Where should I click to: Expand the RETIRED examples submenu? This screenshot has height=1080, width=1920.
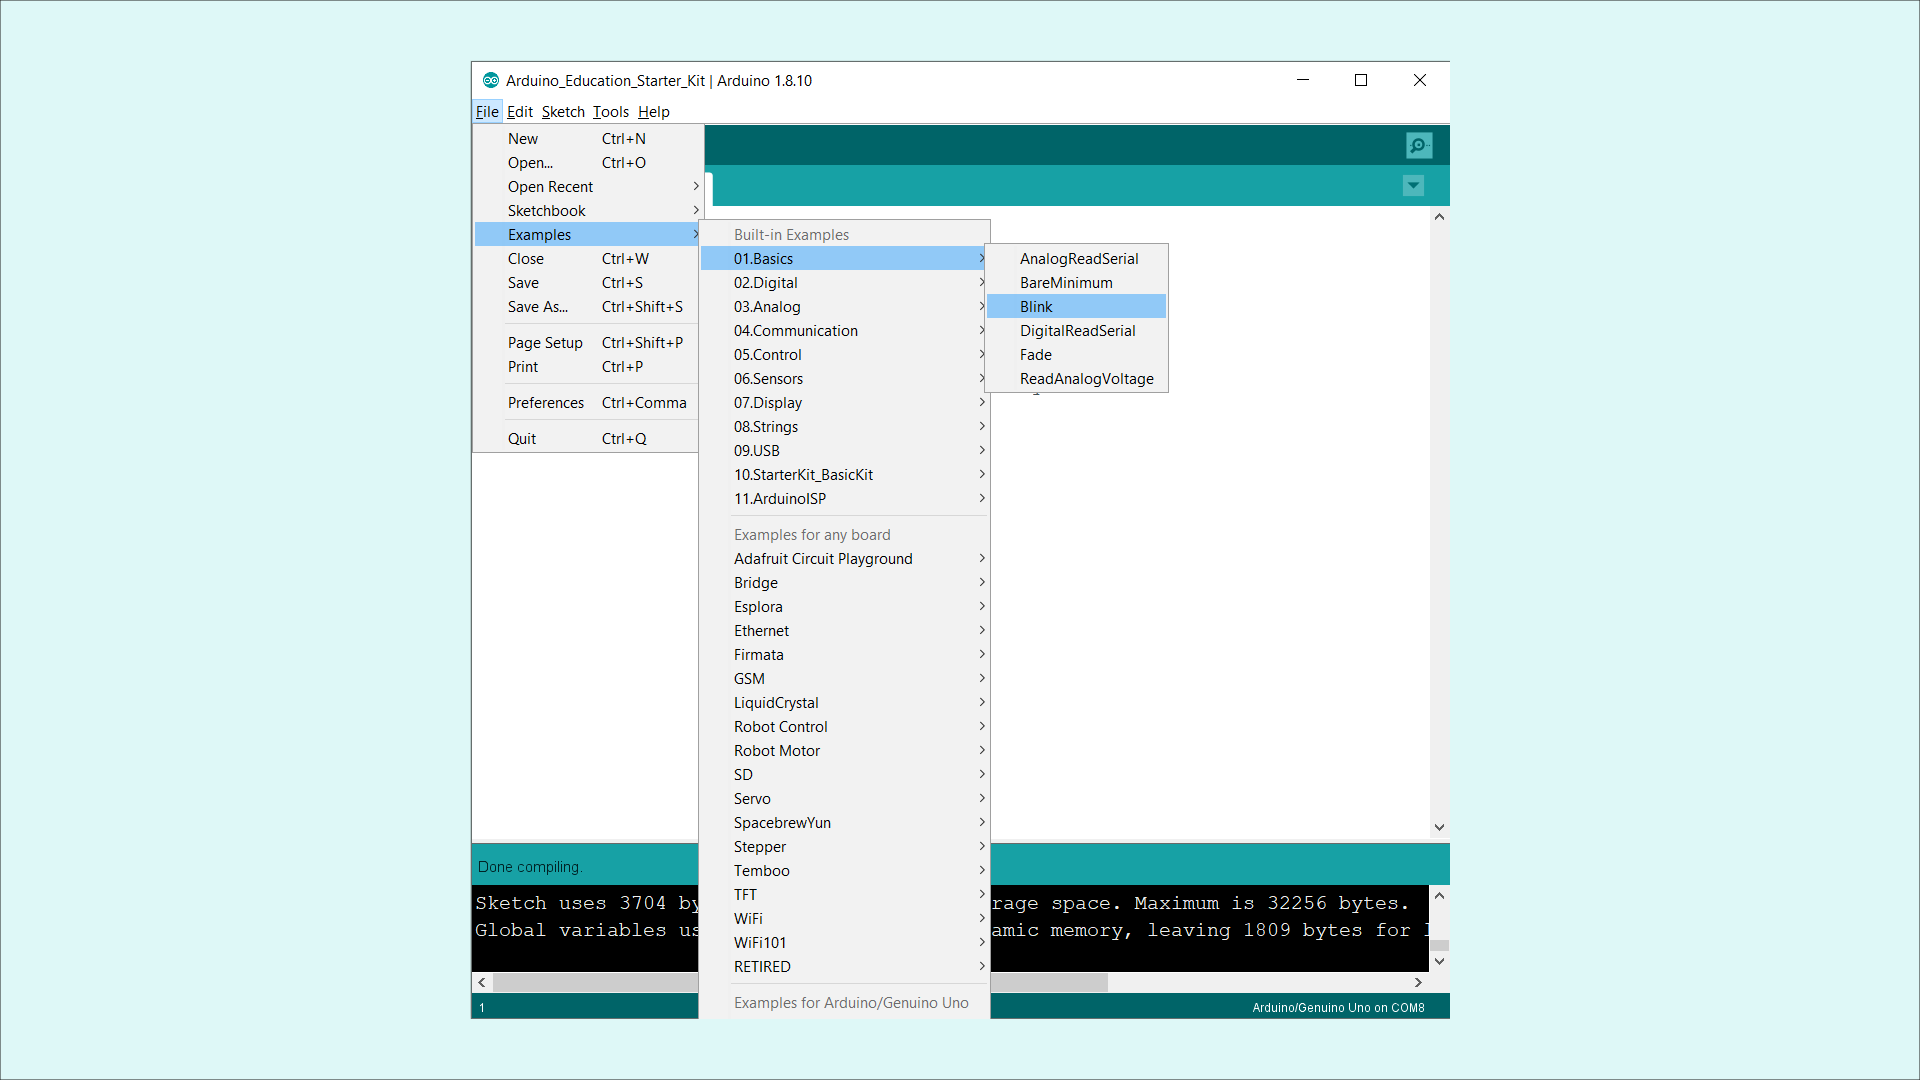point(845,967)
